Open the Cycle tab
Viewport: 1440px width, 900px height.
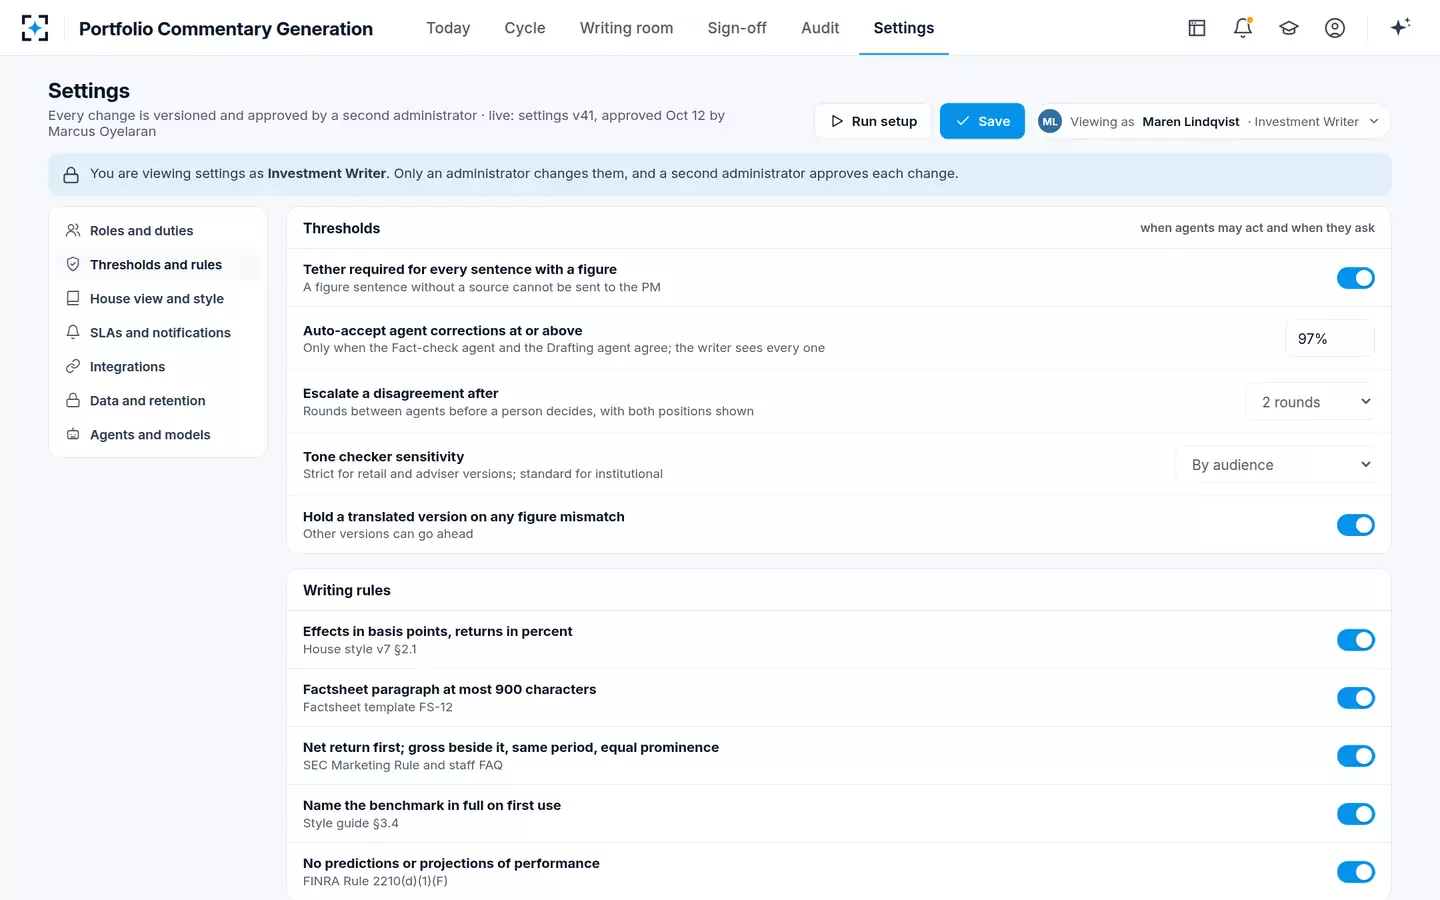[525, 28]
